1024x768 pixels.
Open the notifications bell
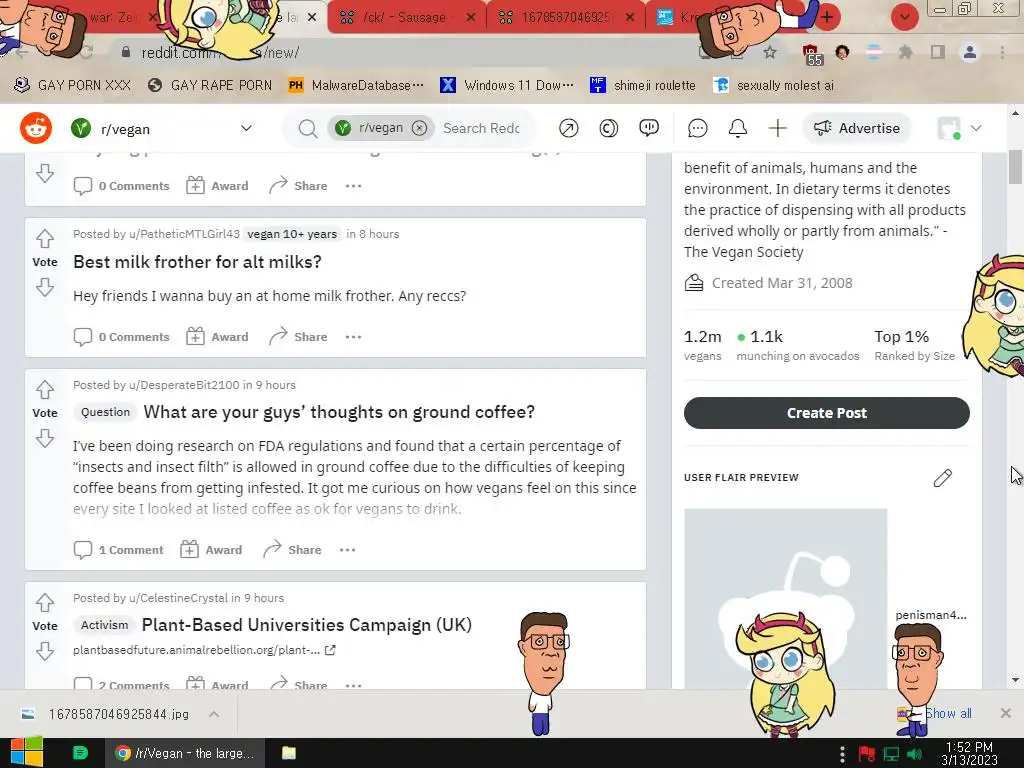click(737, 128)
